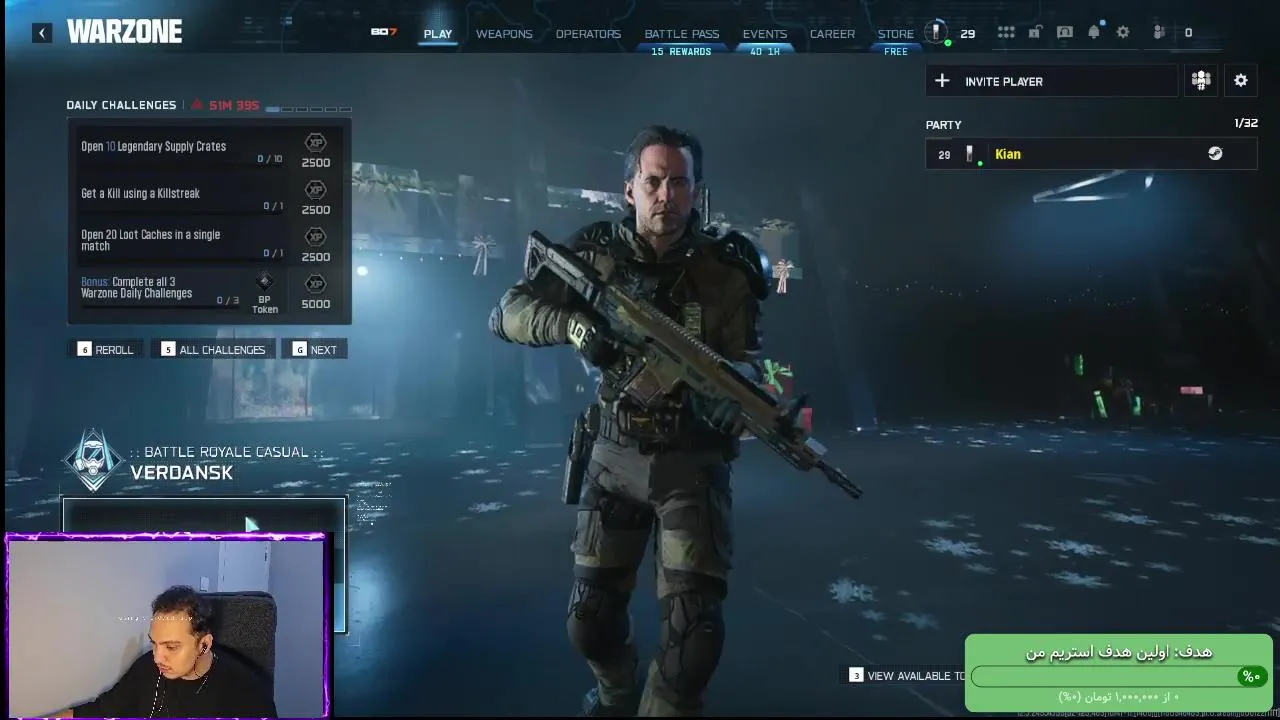Open the social friends icon
This screenshot has height=720, width=1280.
coord(1159,33)
